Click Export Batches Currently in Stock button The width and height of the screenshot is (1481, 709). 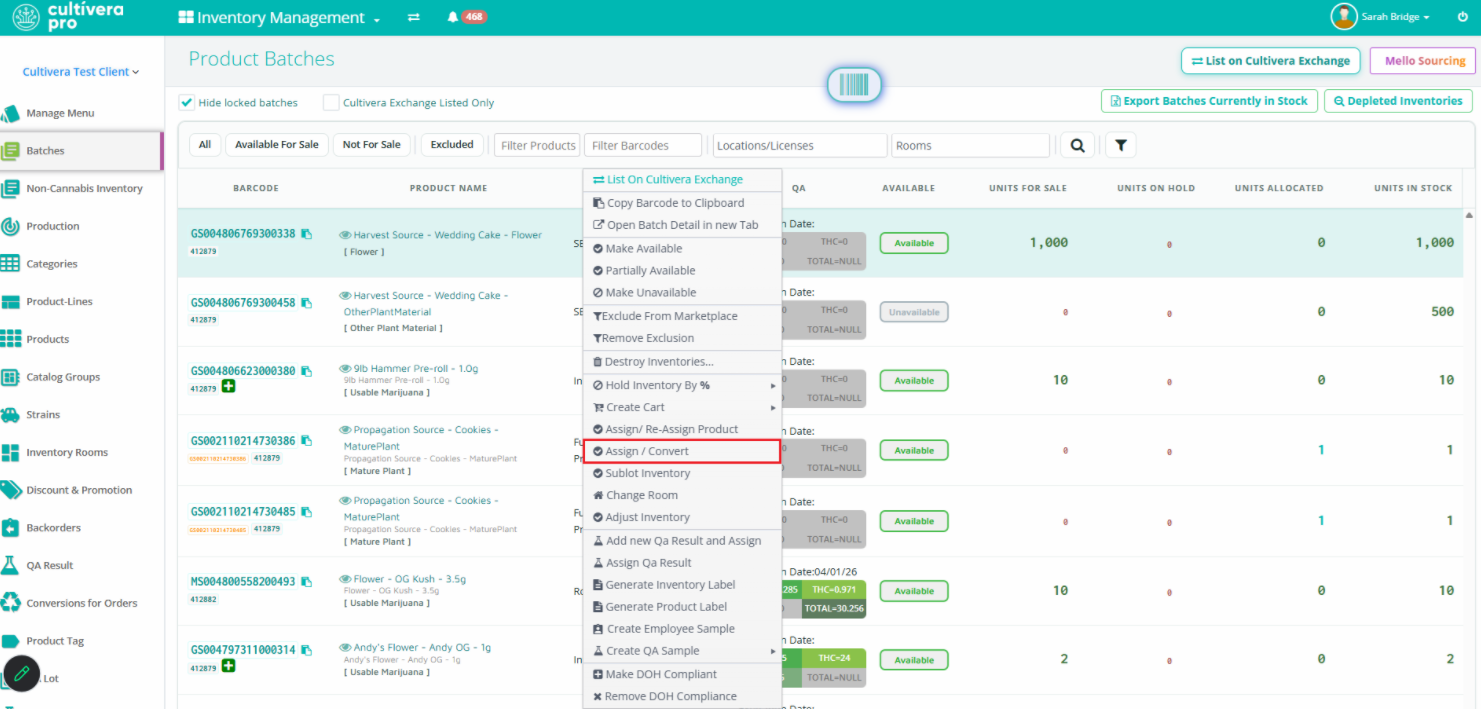click(1208, 101)
